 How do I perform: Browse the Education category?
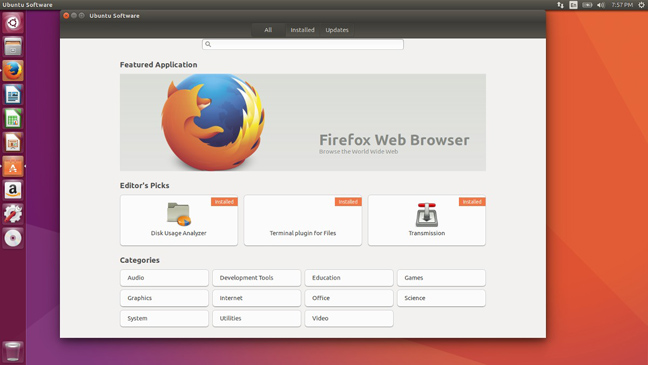click(x=349, y=278)
